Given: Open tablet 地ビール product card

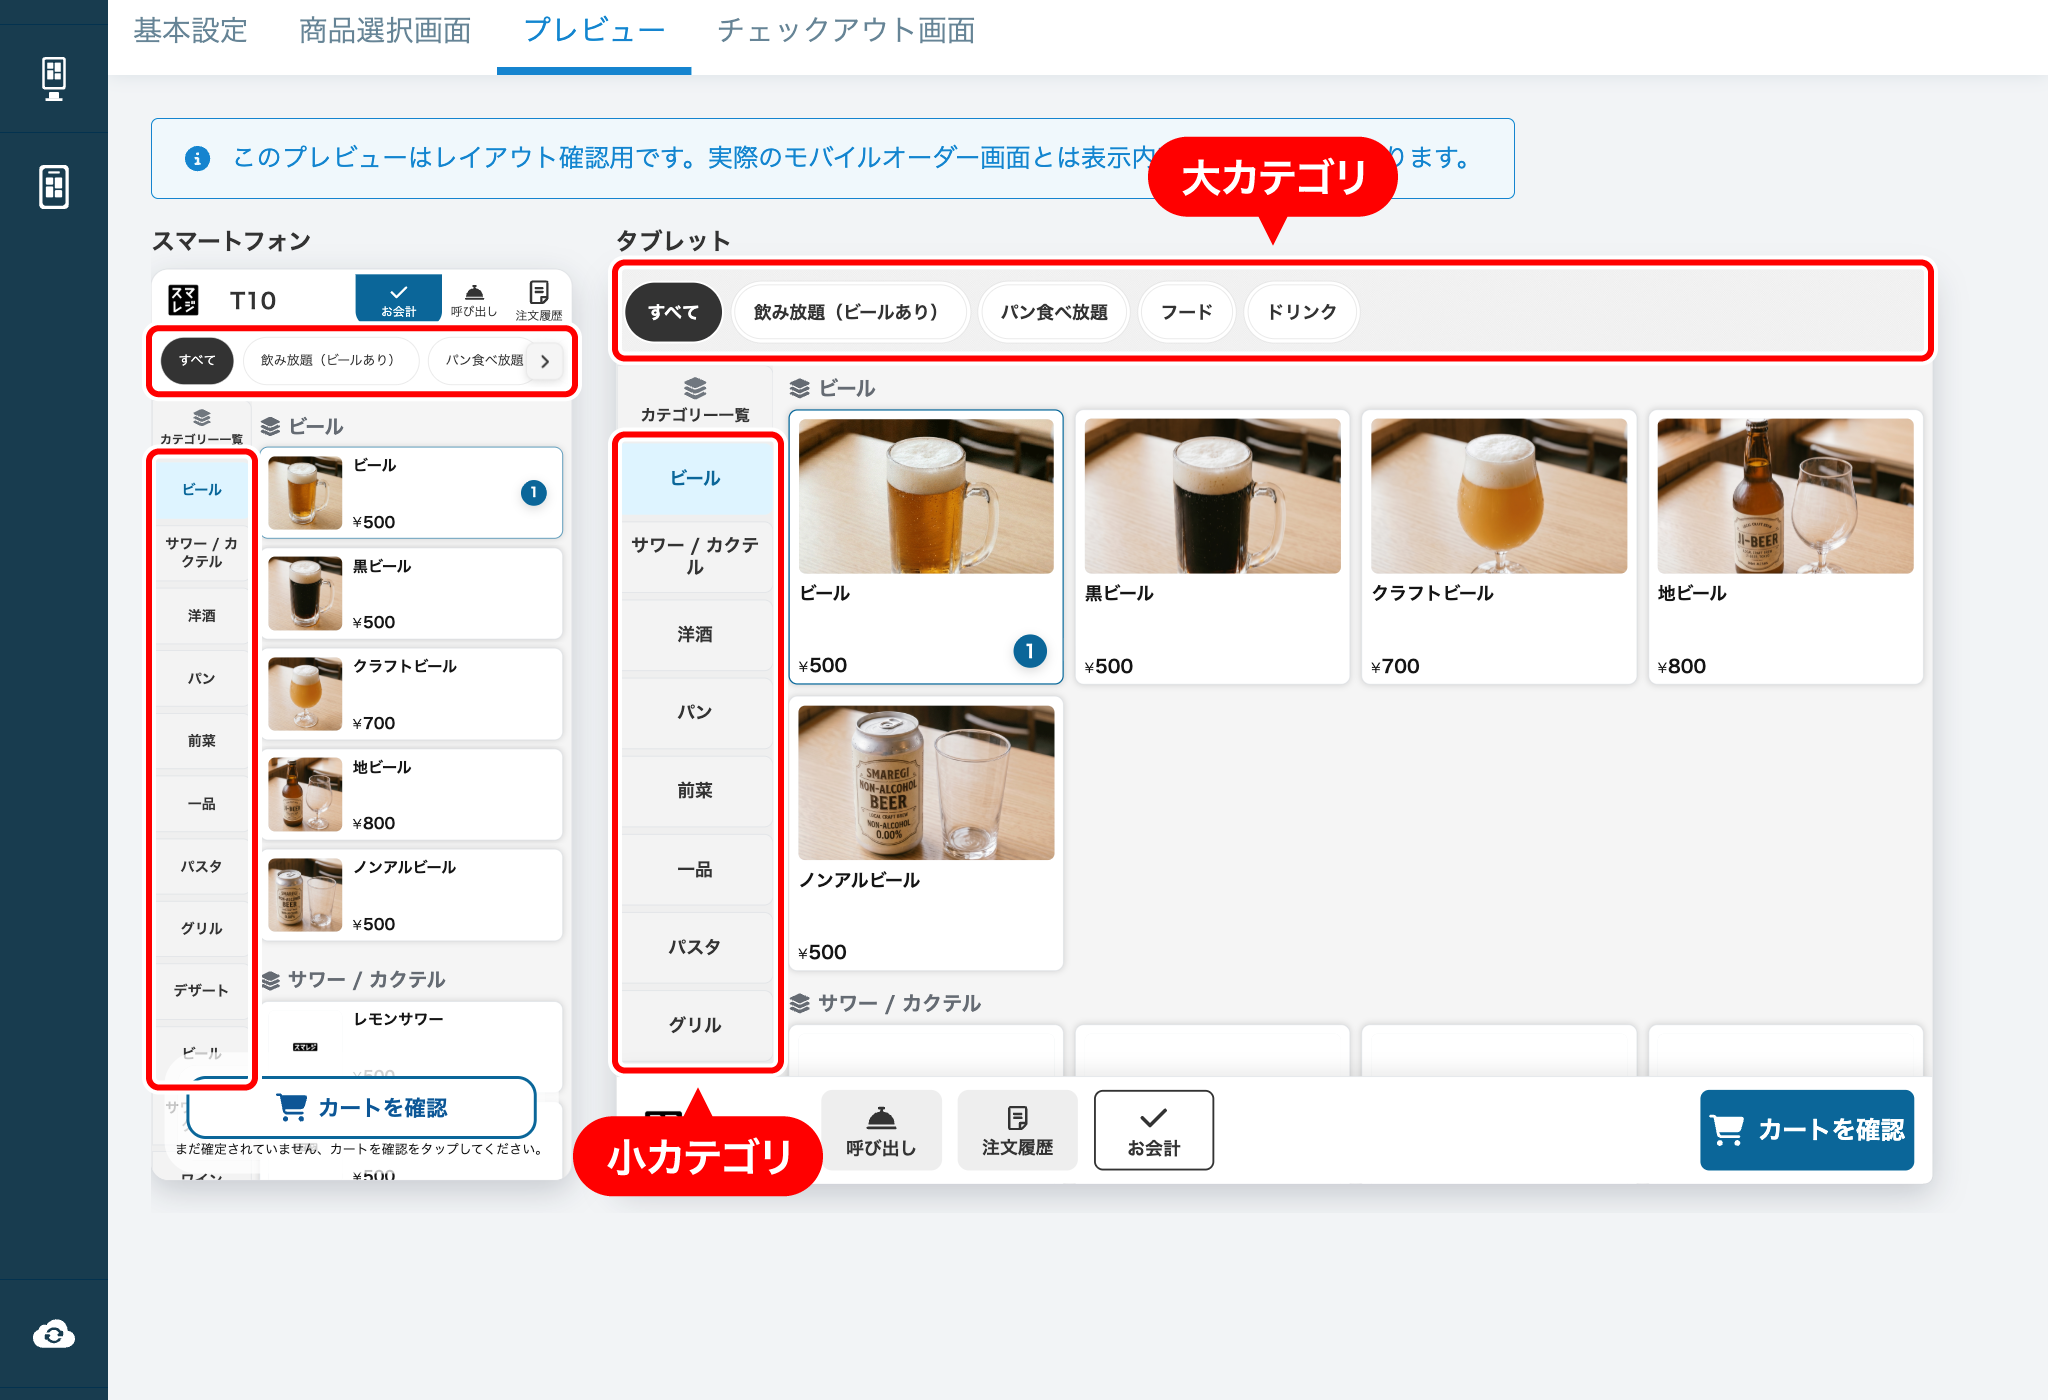Looking at the screenshot, I should (x=1785, y=547).
